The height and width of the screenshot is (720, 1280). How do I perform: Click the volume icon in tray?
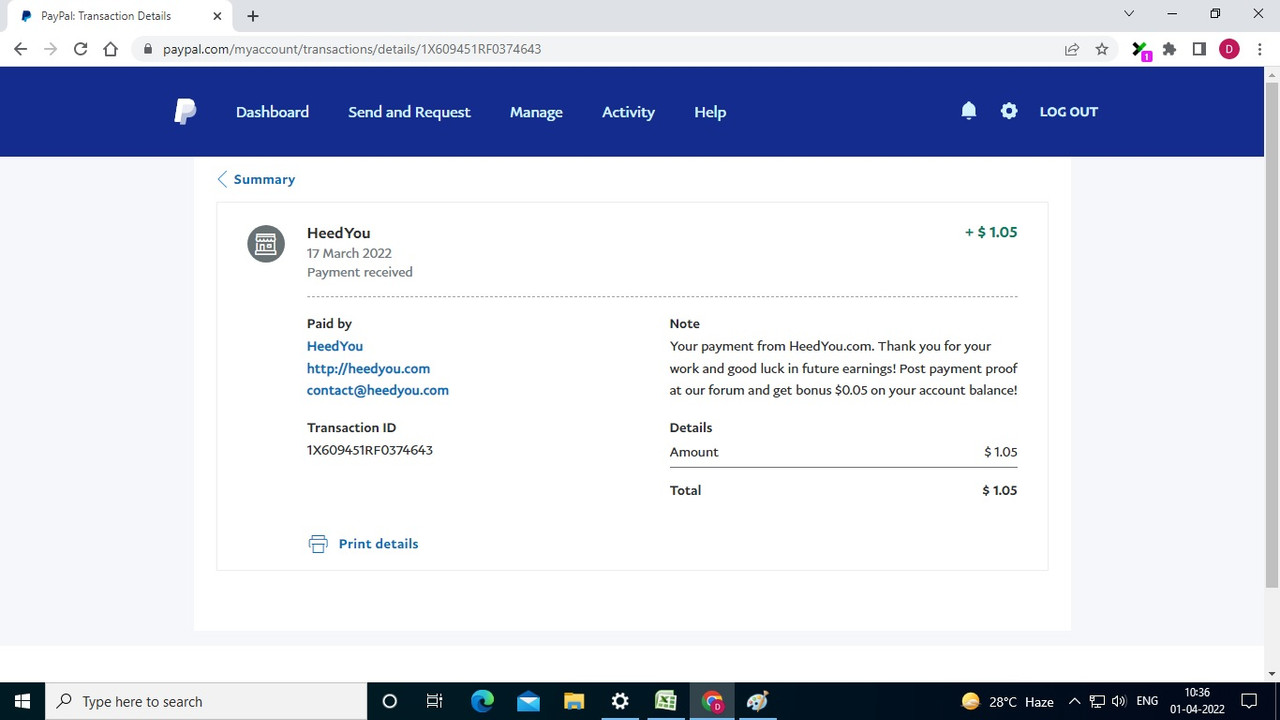tap(1119, 701)
